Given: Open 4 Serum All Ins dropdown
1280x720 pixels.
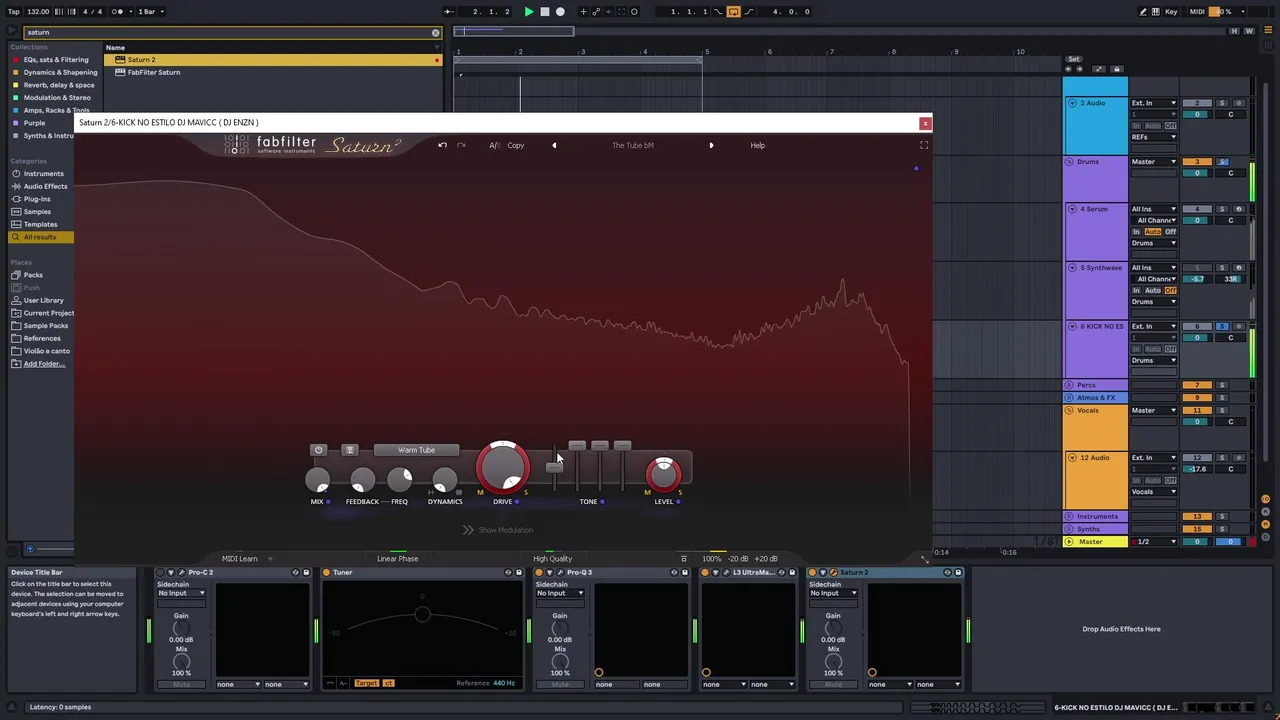Looking at the screenshot, I should 1154,209.
